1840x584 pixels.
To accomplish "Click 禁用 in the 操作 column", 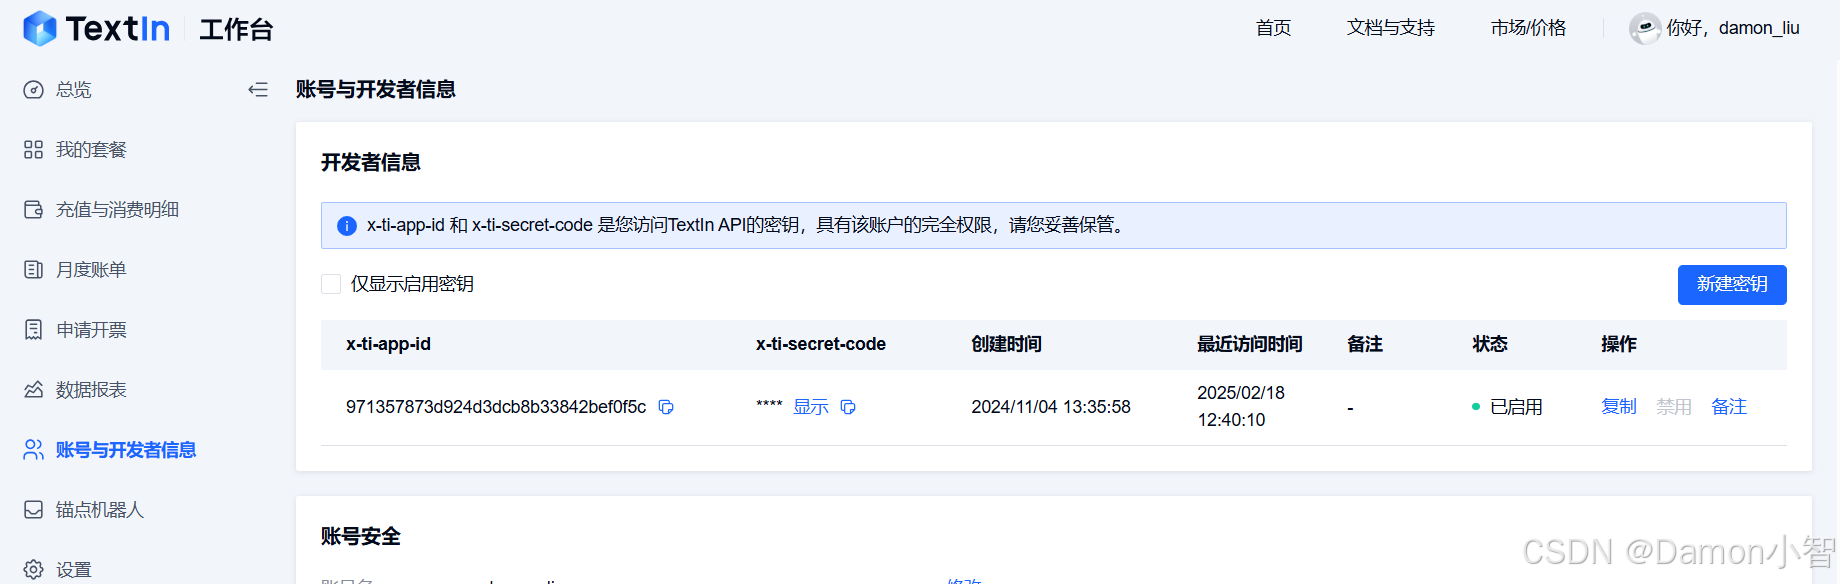I will pos(1674,407).
